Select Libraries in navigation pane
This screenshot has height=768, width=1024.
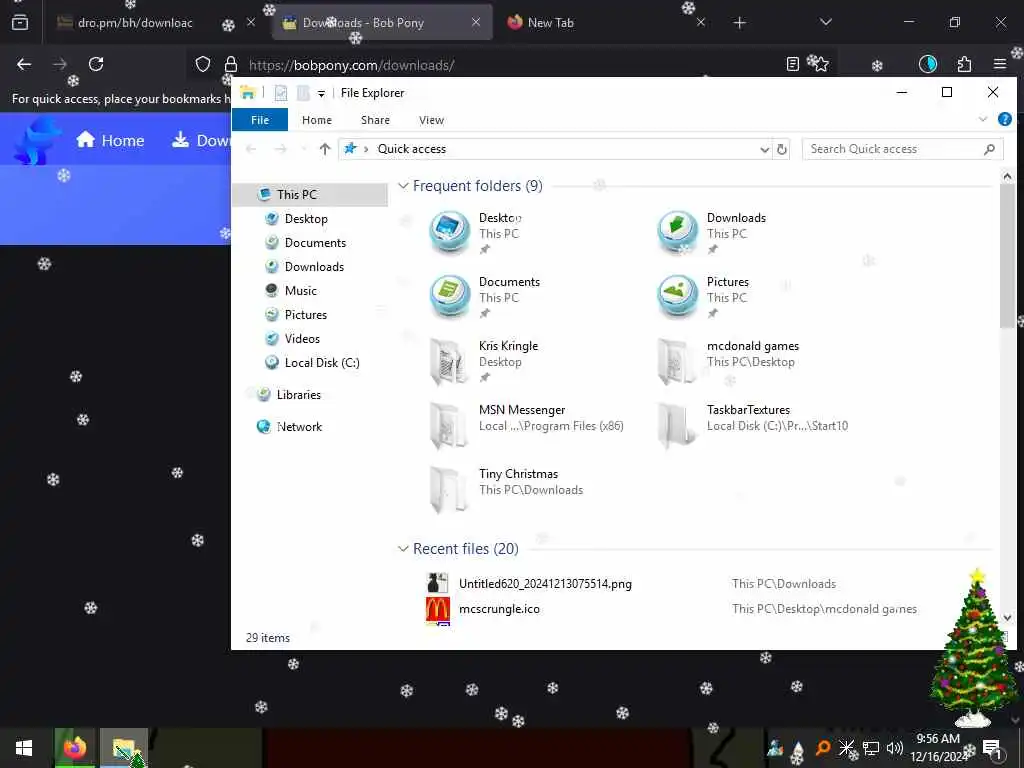pos(298,395)
